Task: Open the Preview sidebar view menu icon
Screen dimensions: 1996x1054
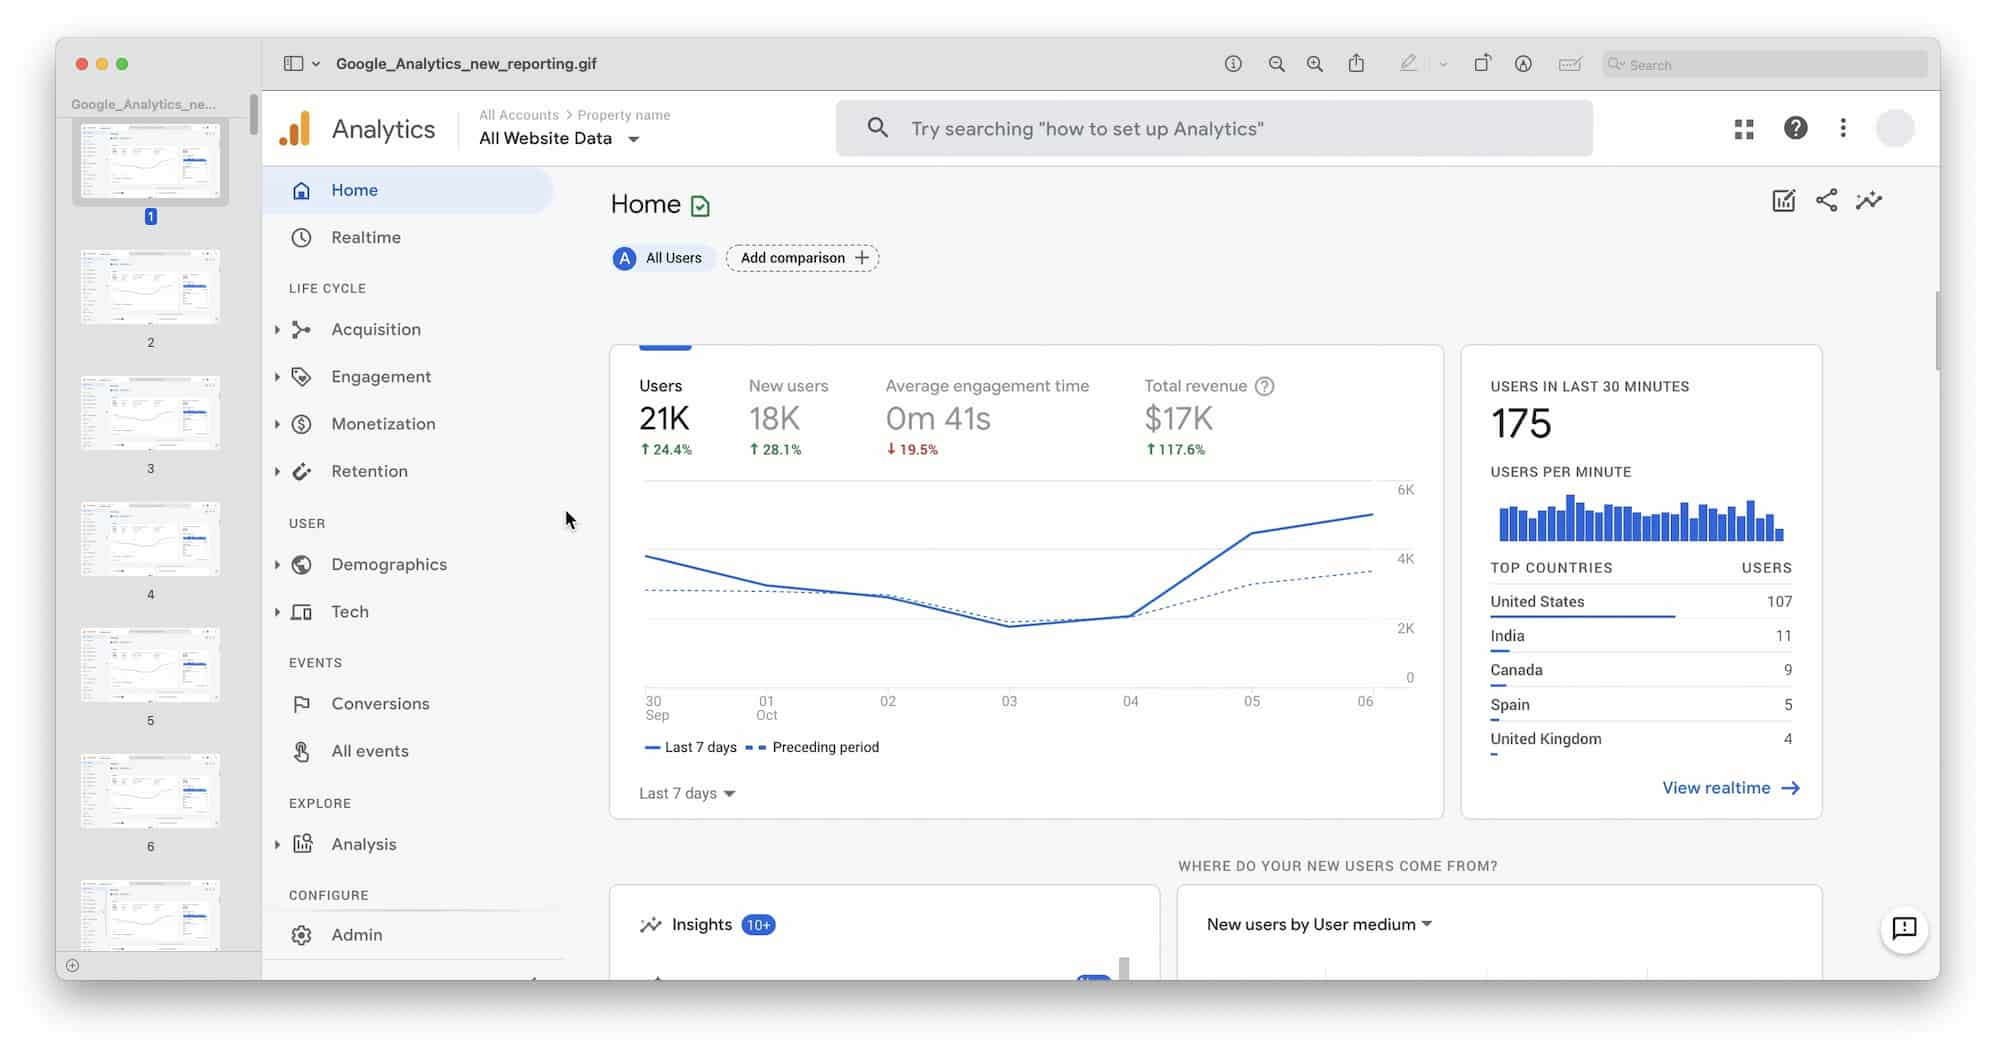Action: click(301, 63)
